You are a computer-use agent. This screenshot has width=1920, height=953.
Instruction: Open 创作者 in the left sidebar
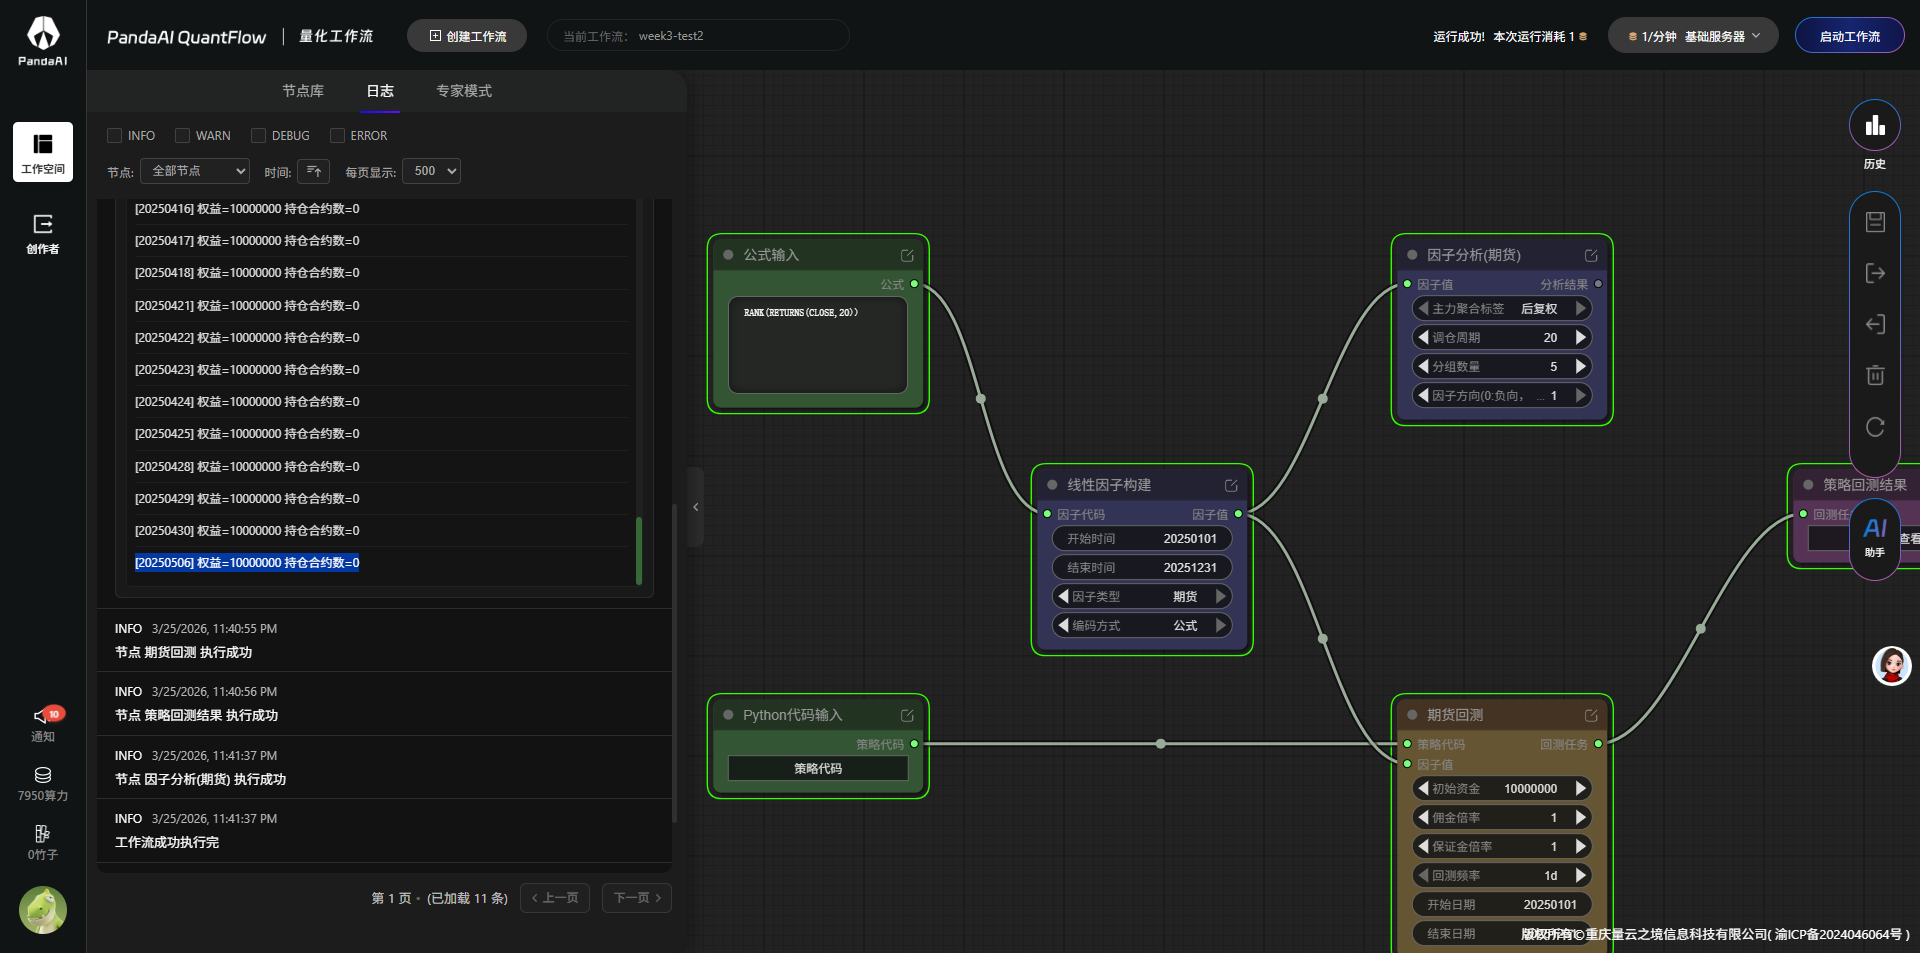point(43,233)
